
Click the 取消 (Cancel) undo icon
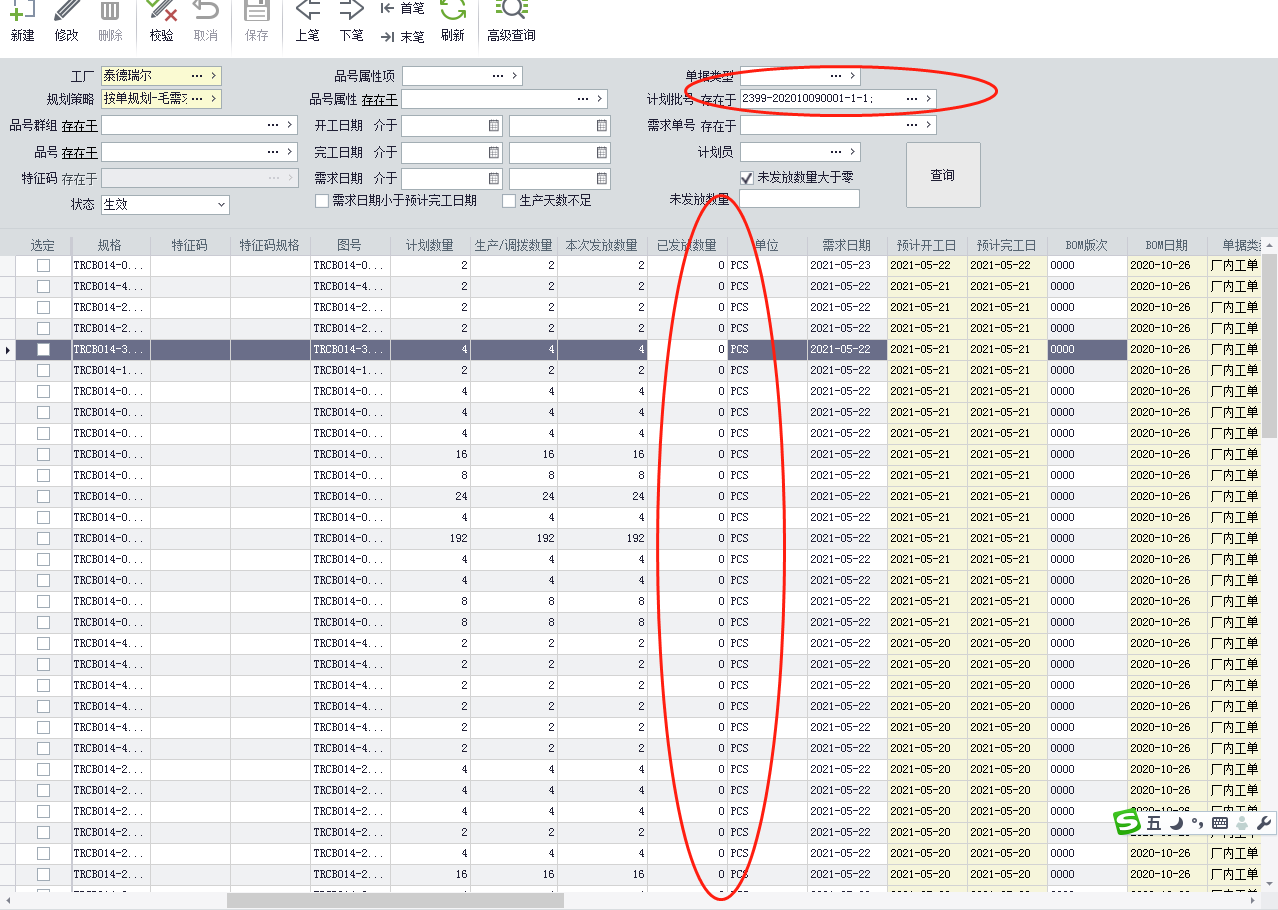(x=206, y=12)
